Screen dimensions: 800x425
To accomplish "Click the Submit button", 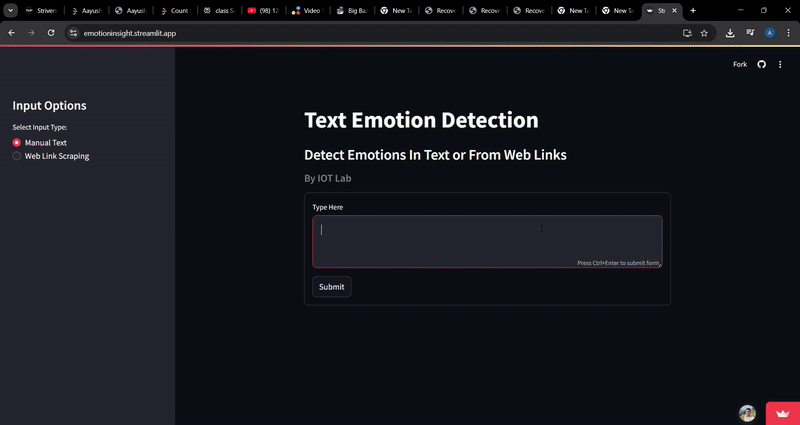I will (x=332, y=287).
